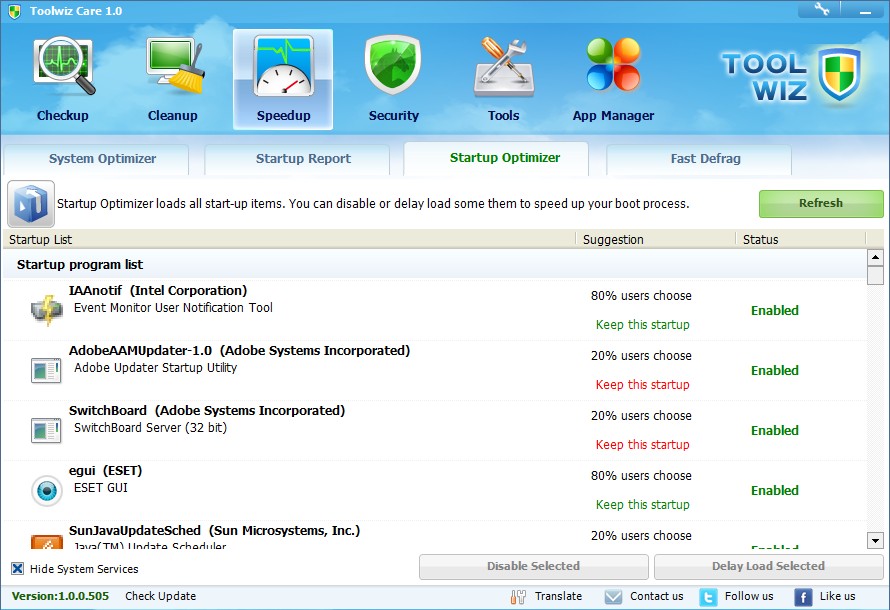Click the Facebook Like us icon

coord(803,597)
